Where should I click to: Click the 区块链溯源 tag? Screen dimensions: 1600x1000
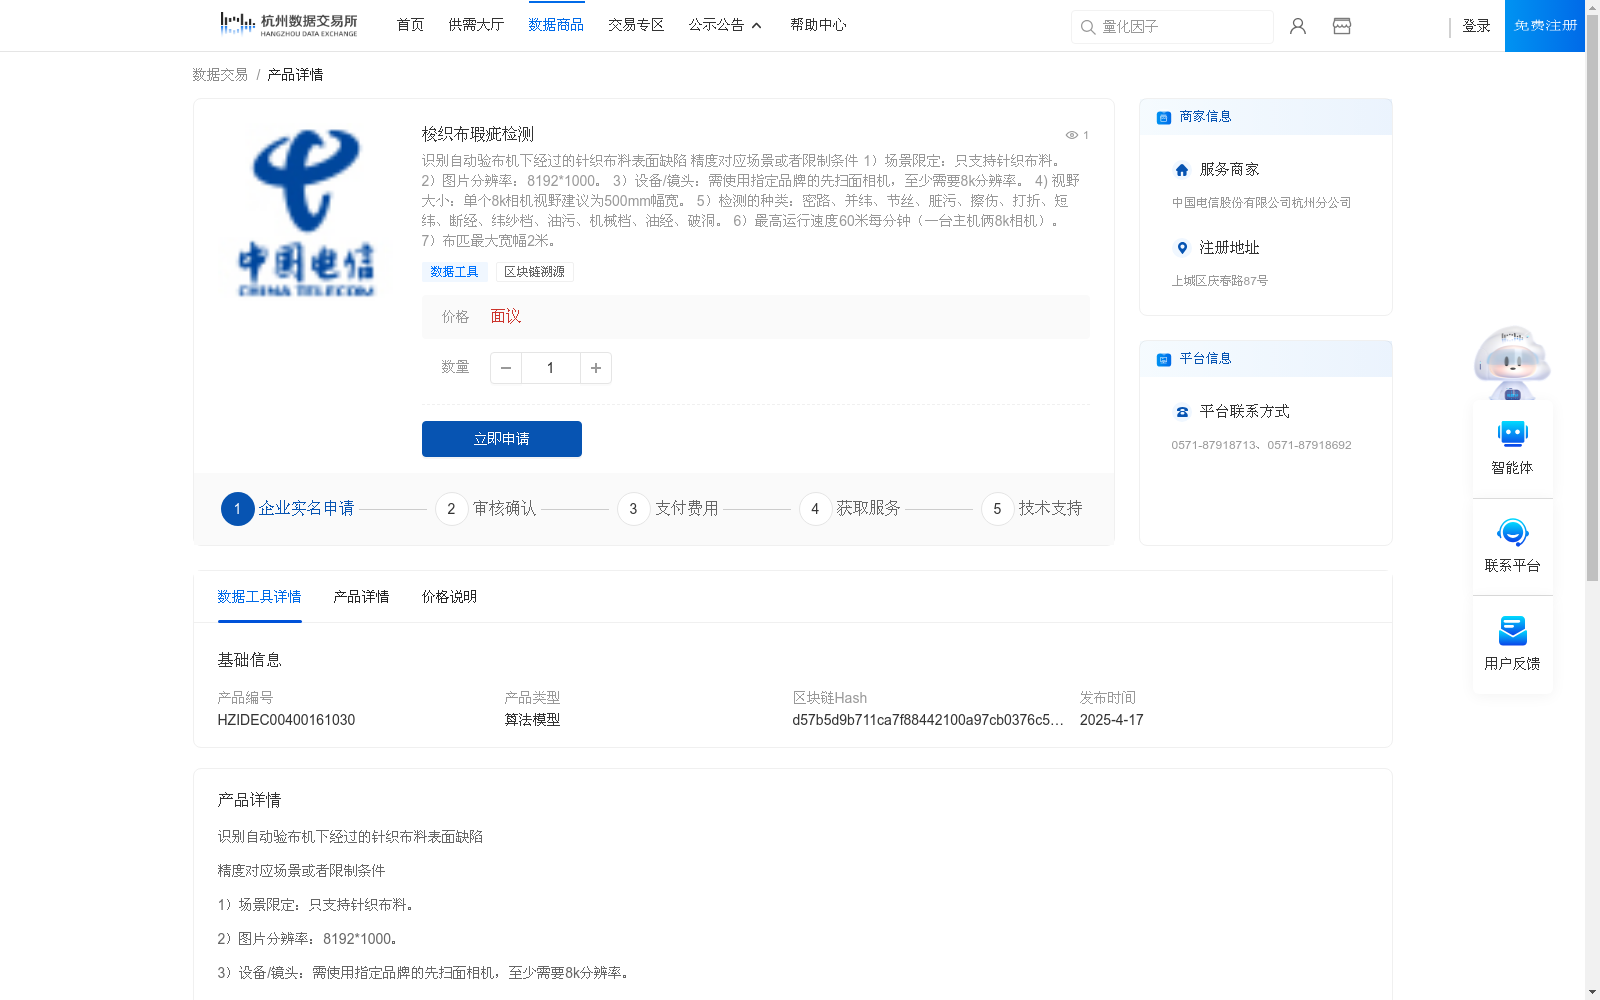(x=535, y=272)
